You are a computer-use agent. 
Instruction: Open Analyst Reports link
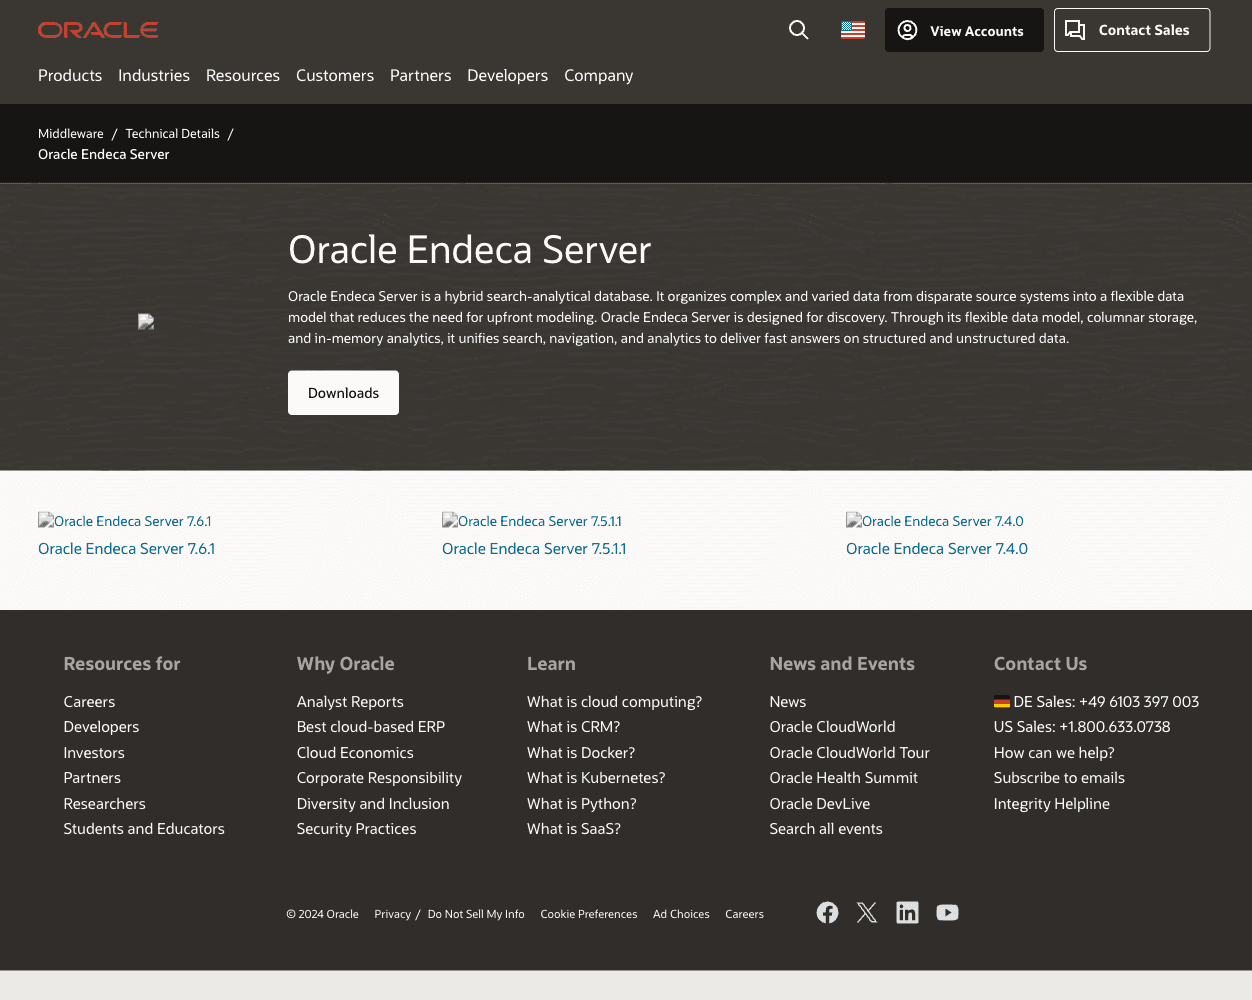point(350,701)
